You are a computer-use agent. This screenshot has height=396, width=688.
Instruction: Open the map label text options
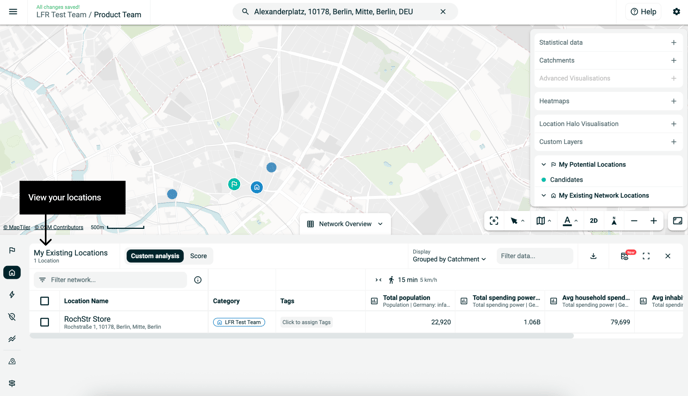570,221
